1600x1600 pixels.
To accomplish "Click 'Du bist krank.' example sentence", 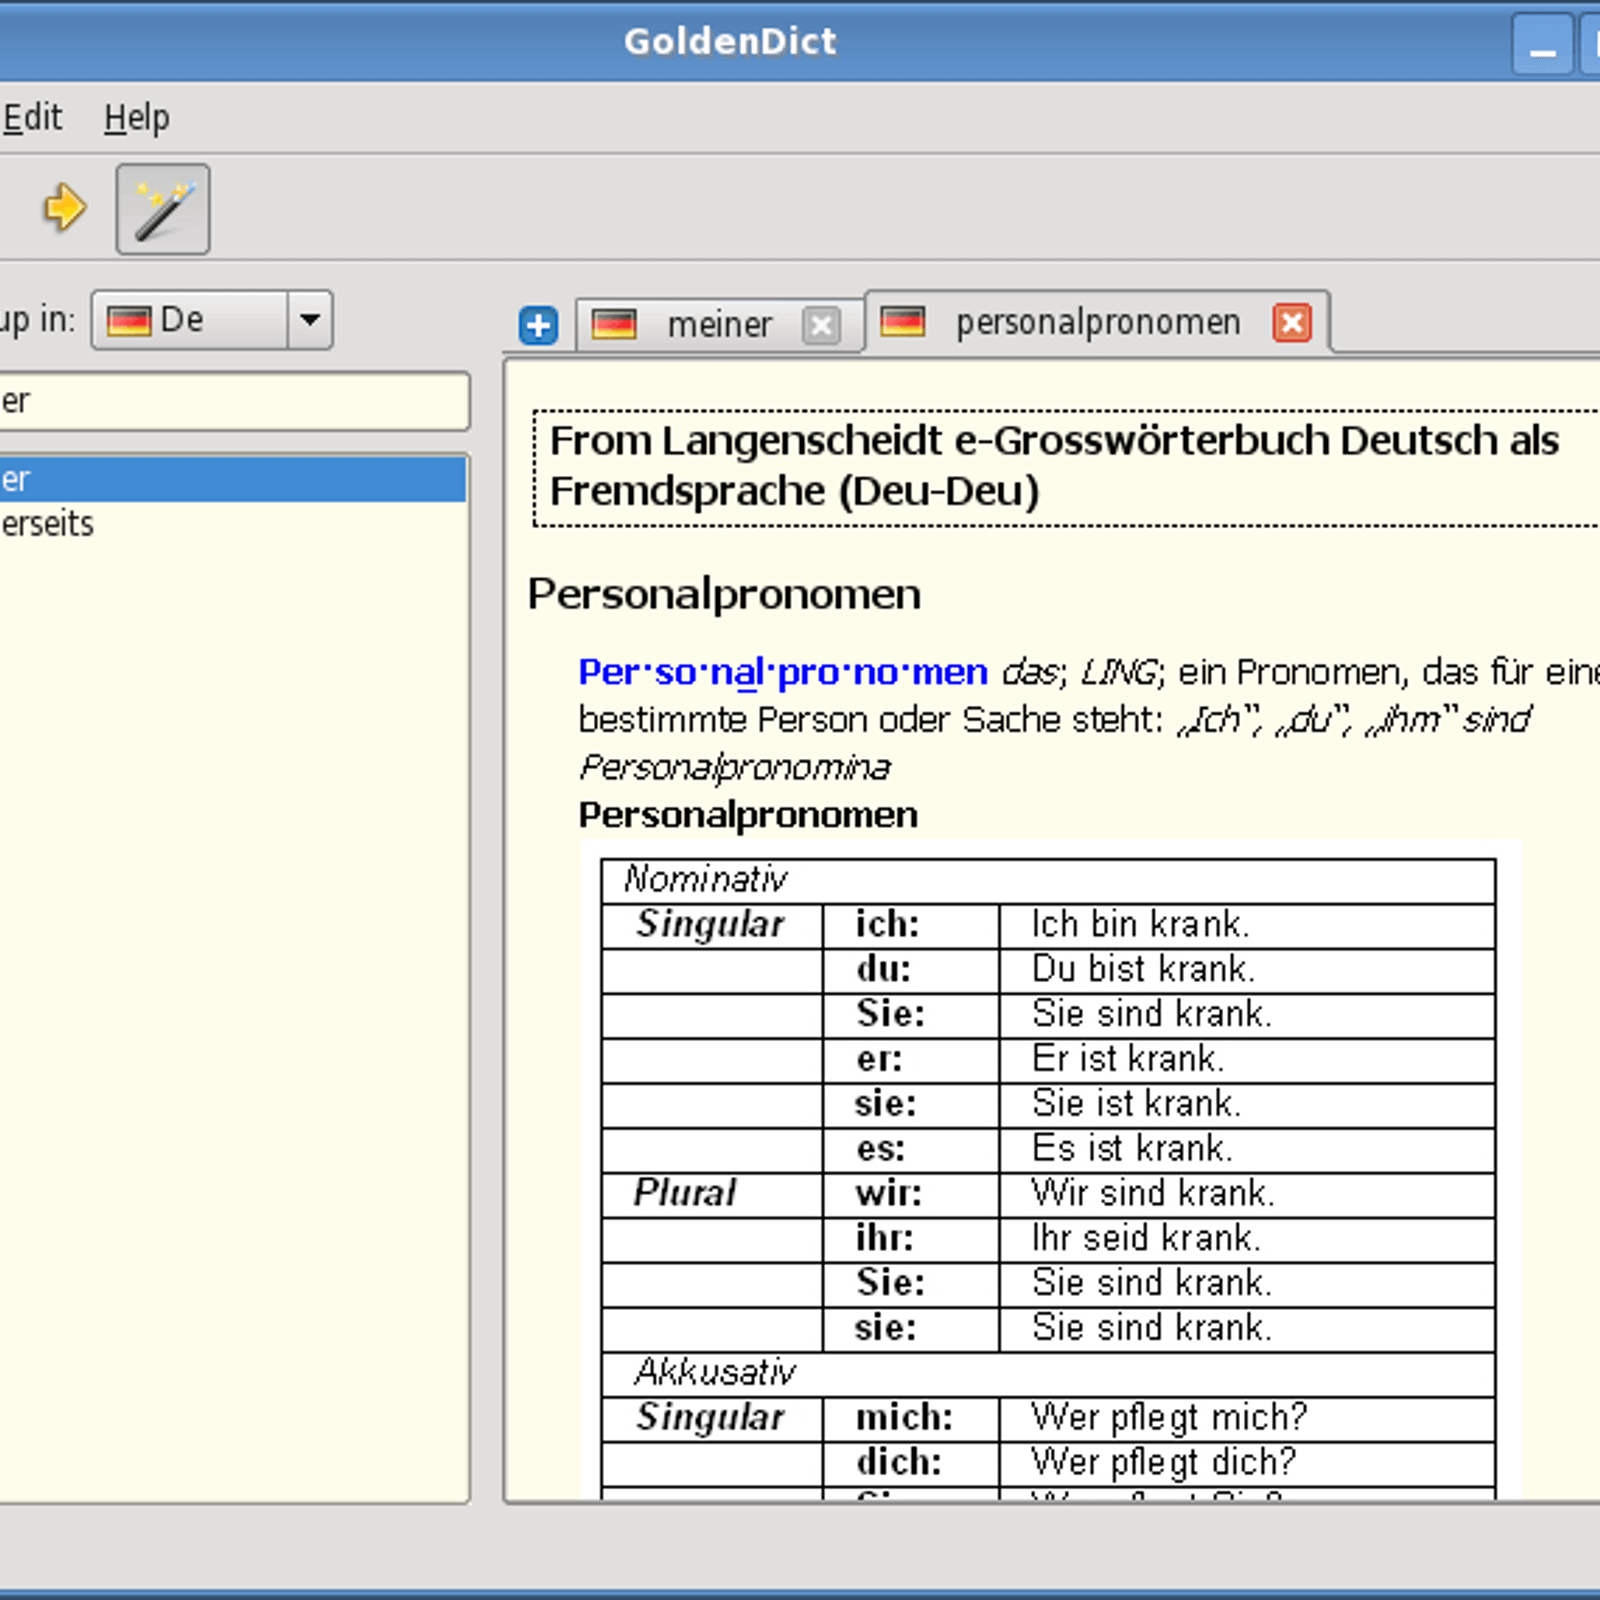I will click(1144, 969).
